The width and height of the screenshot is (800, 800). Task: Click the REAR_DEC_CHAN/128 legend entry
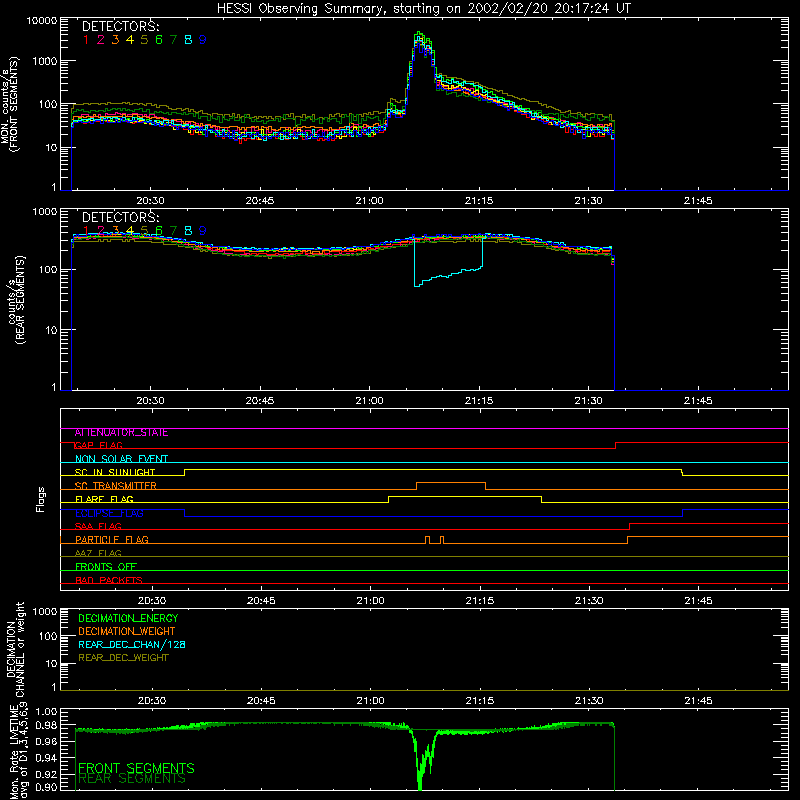click(x=132, y=645)
